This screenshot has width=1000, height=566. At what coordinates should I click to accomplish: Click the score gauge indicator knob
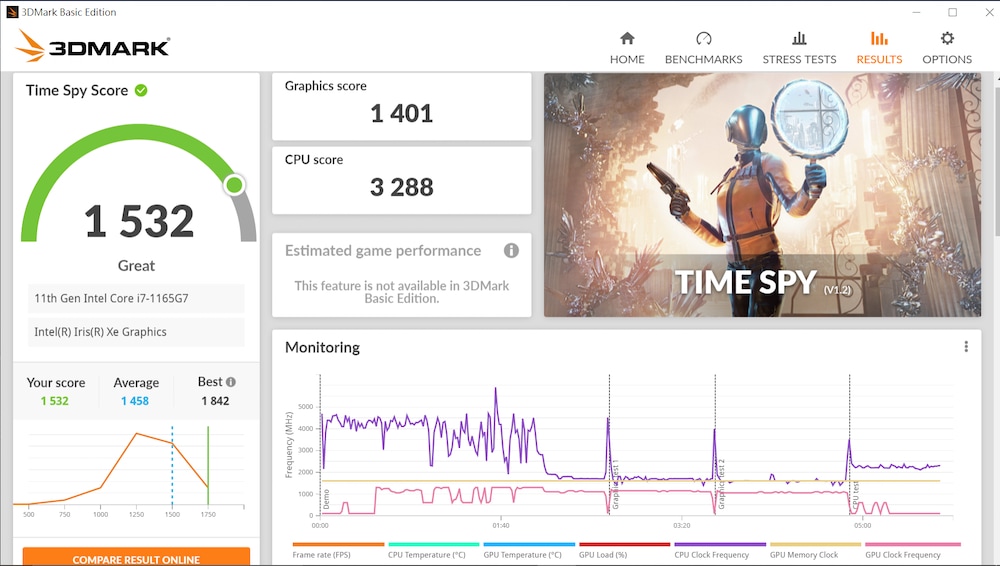coord(234,185)
